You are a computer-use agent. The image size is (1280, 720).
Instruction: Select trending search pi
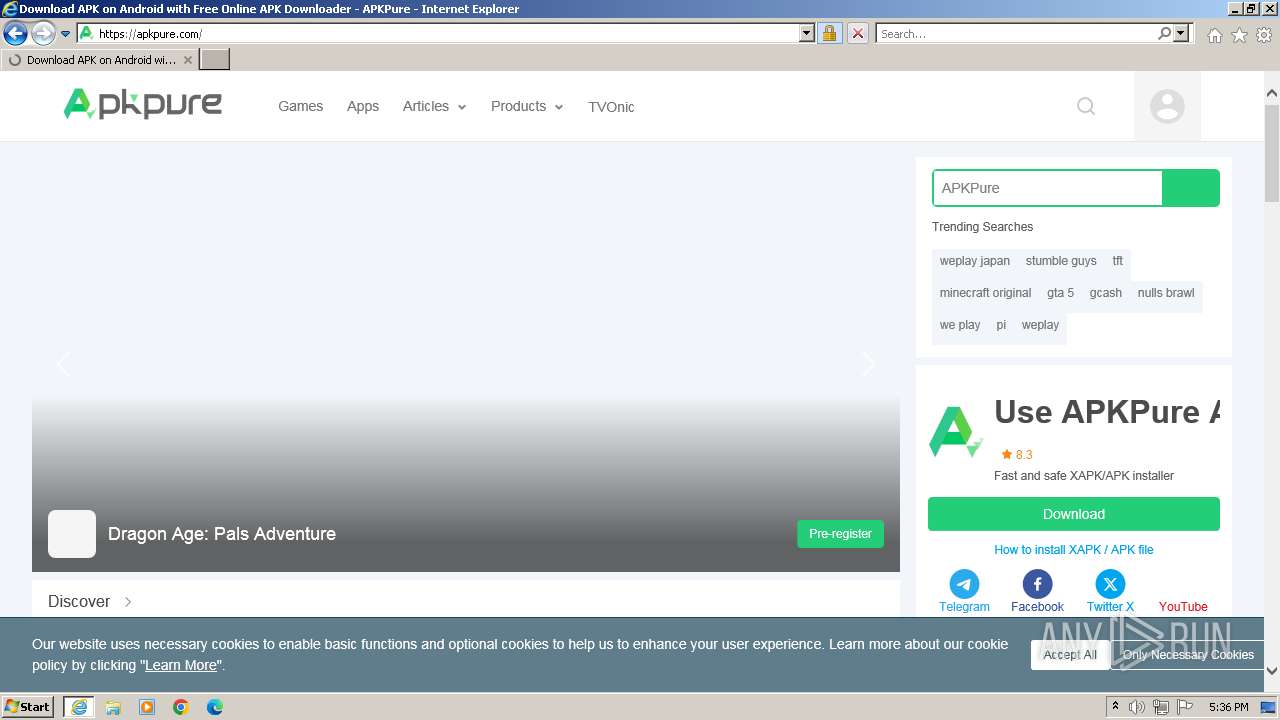1001,325
